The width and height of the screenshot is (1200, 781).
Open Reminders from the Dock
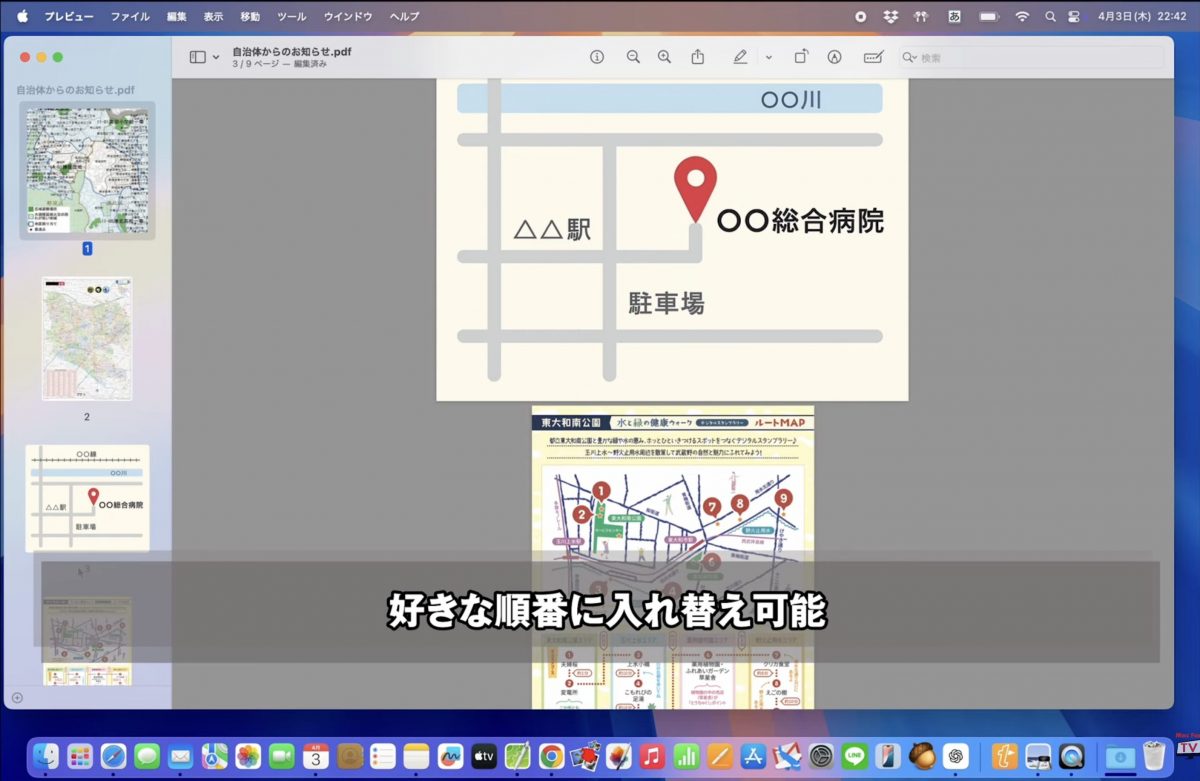pyautogui.click(x=383, y=756)
